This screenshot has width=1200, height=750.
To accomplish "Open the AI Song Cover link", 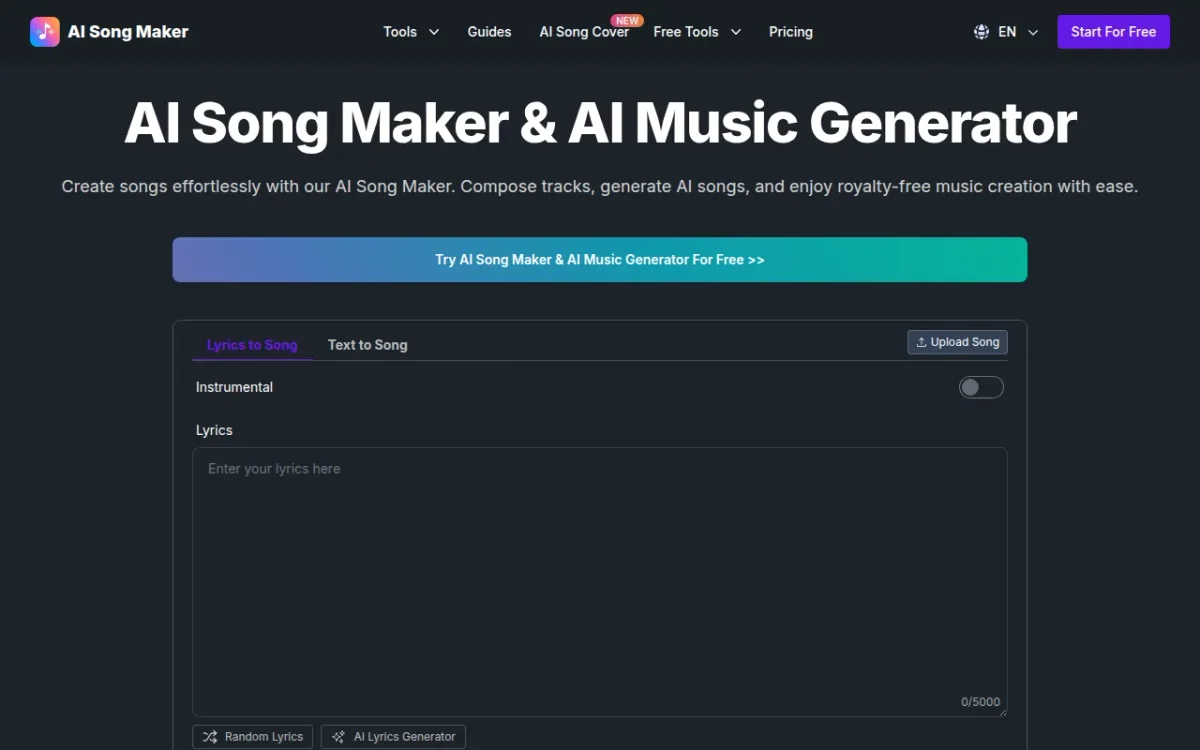I will click(x=583, y=33).
